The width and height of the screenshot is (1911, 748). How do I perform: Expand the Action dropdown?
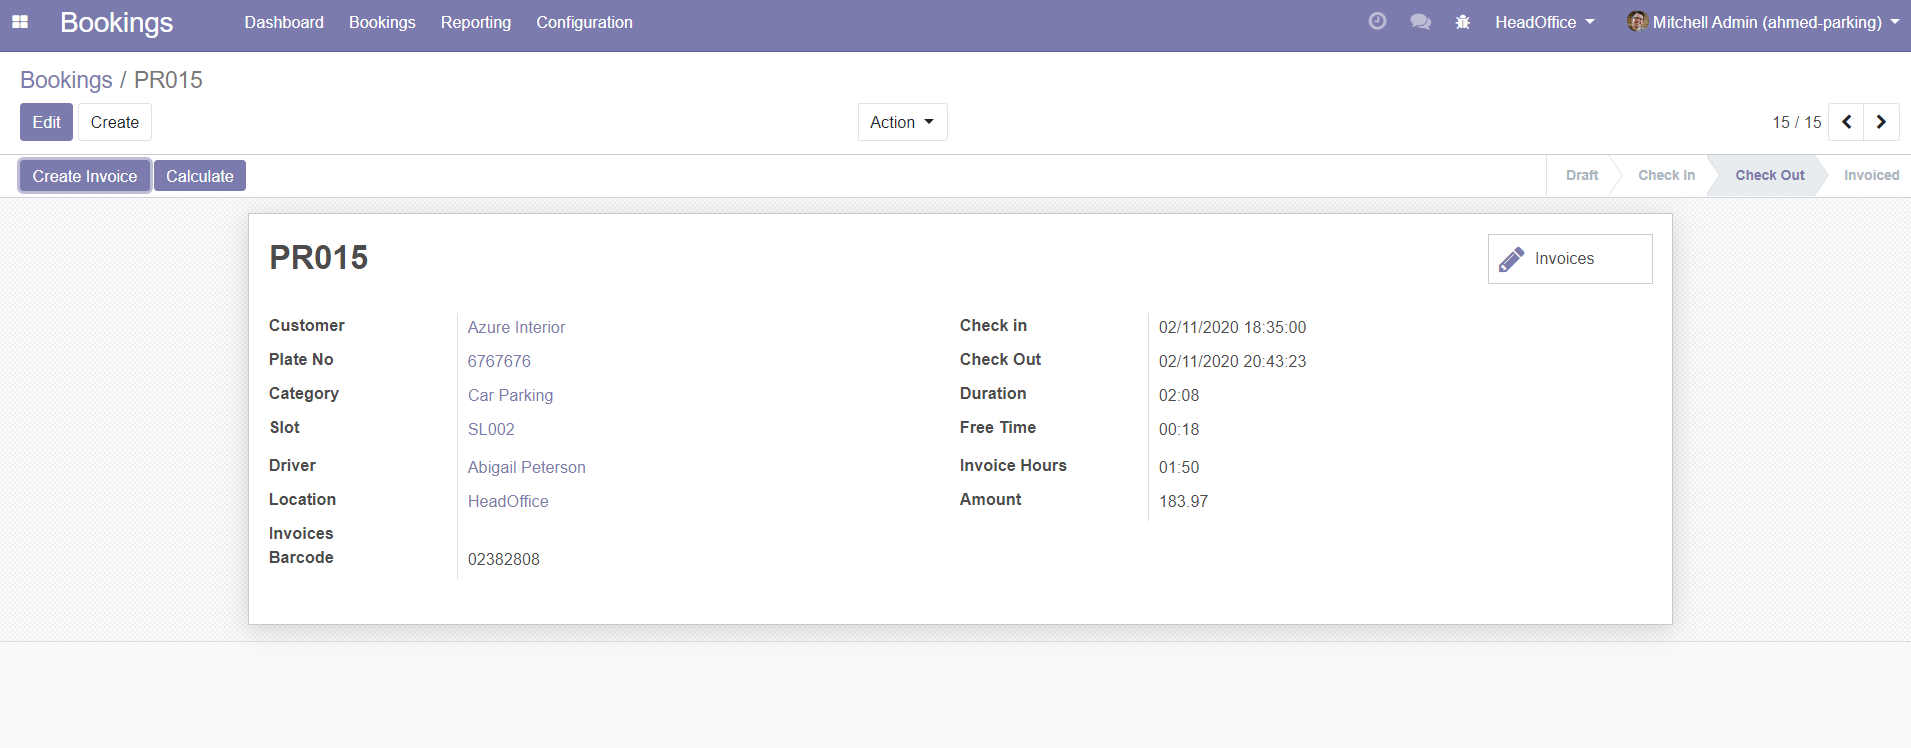pyautogui.click(x=902, y=122)
